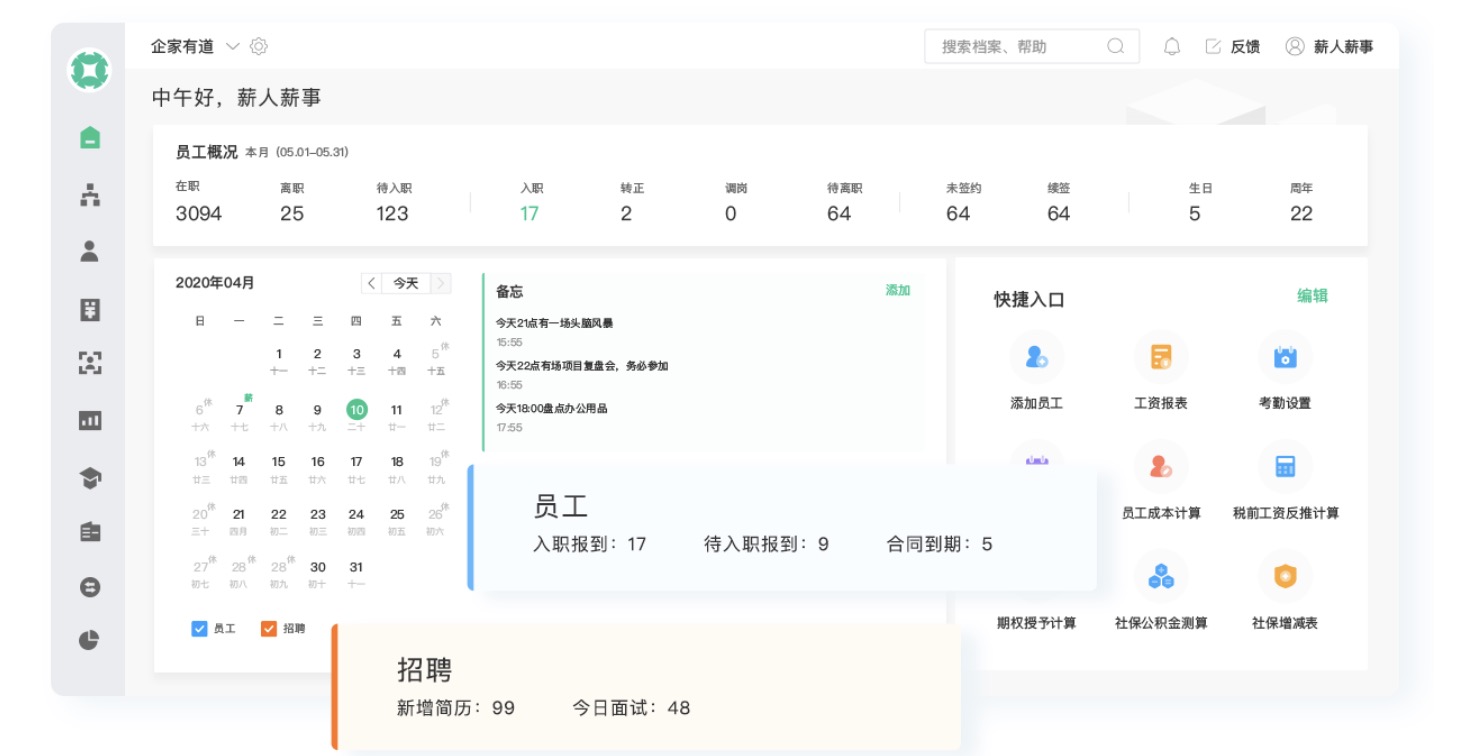Click 添加 to add a memo
Viewport: 1462px width, 756px height.
pyautogui.click(x=898, y=290)
